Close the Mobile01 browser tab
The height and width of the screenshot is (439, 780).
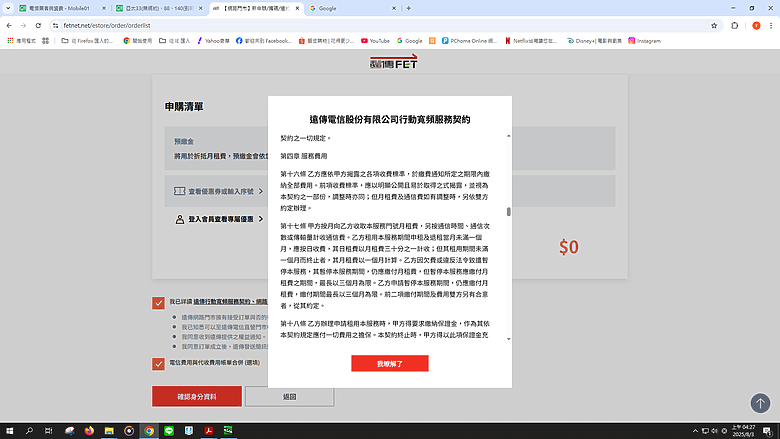103,8
